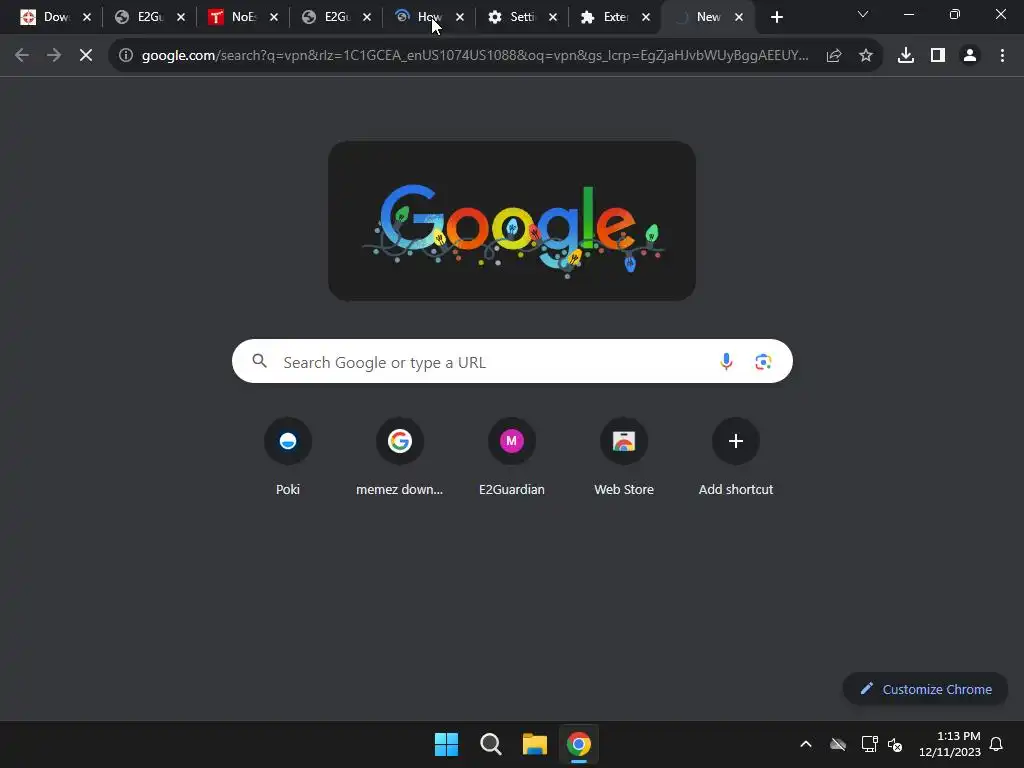Open a new tab with plus button

(x=776, y=17)
